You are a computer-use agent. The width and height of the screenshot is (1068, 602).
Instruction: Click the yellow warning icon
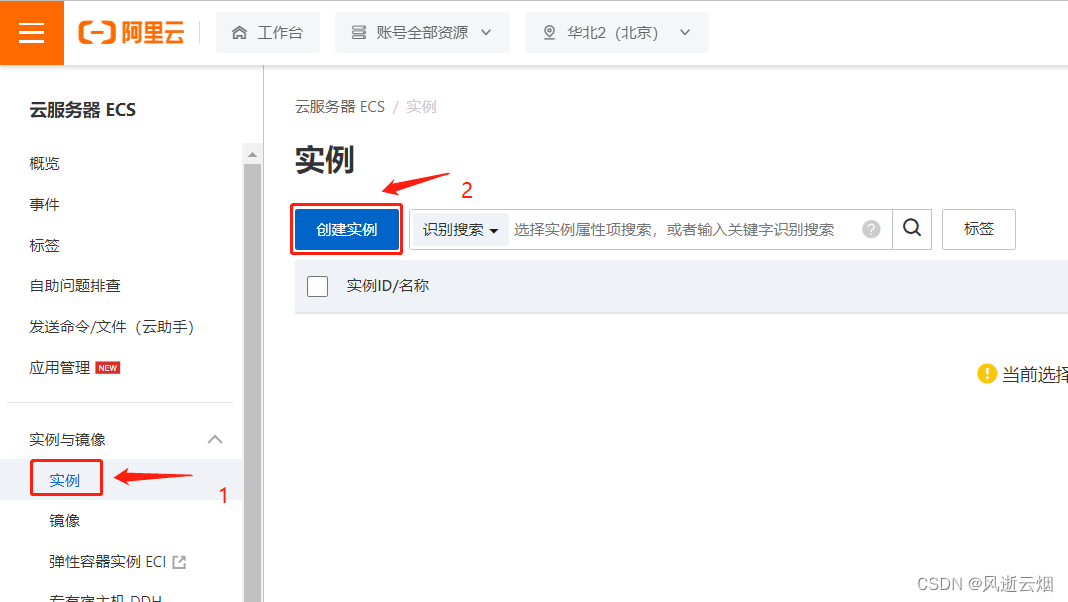[987, 373]
